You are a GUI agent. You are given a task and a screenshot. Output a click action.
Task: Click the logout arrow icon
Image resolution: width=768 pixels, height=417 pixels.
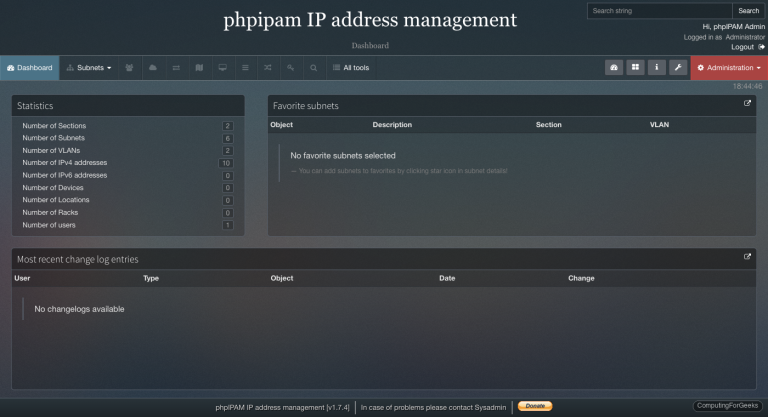pos(761,47)
